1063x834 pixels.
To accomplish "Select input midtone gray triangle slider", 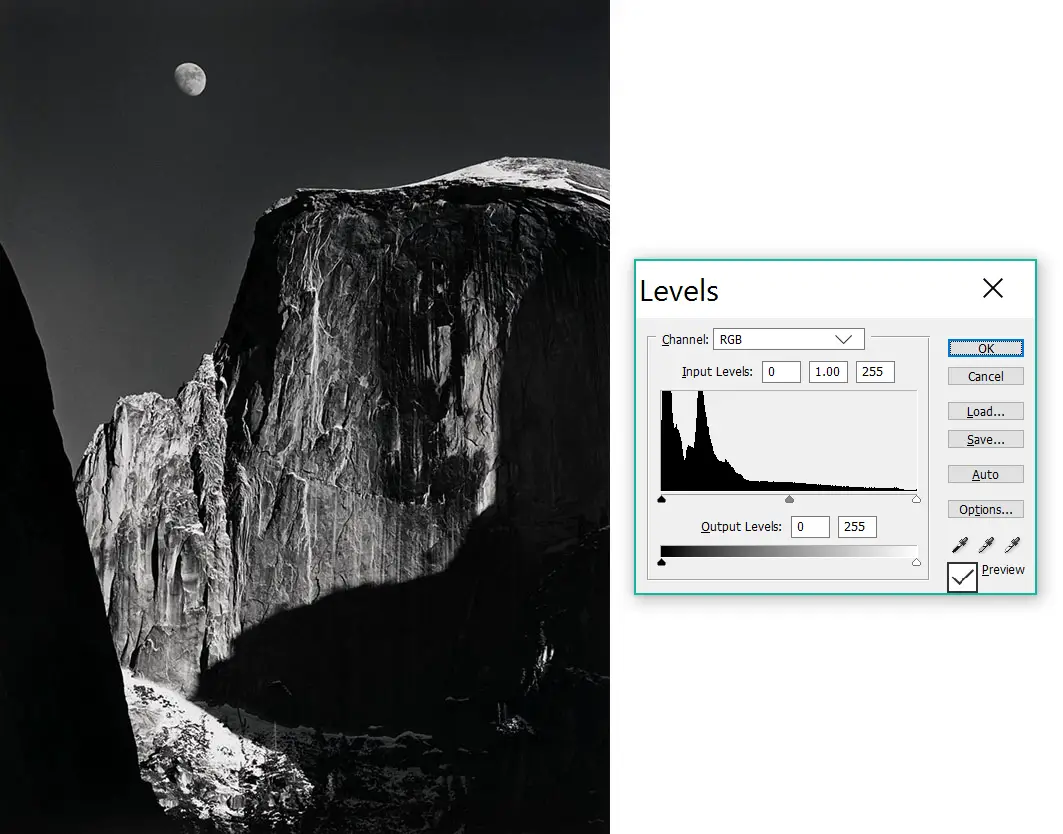I will [x=789, y=499].
